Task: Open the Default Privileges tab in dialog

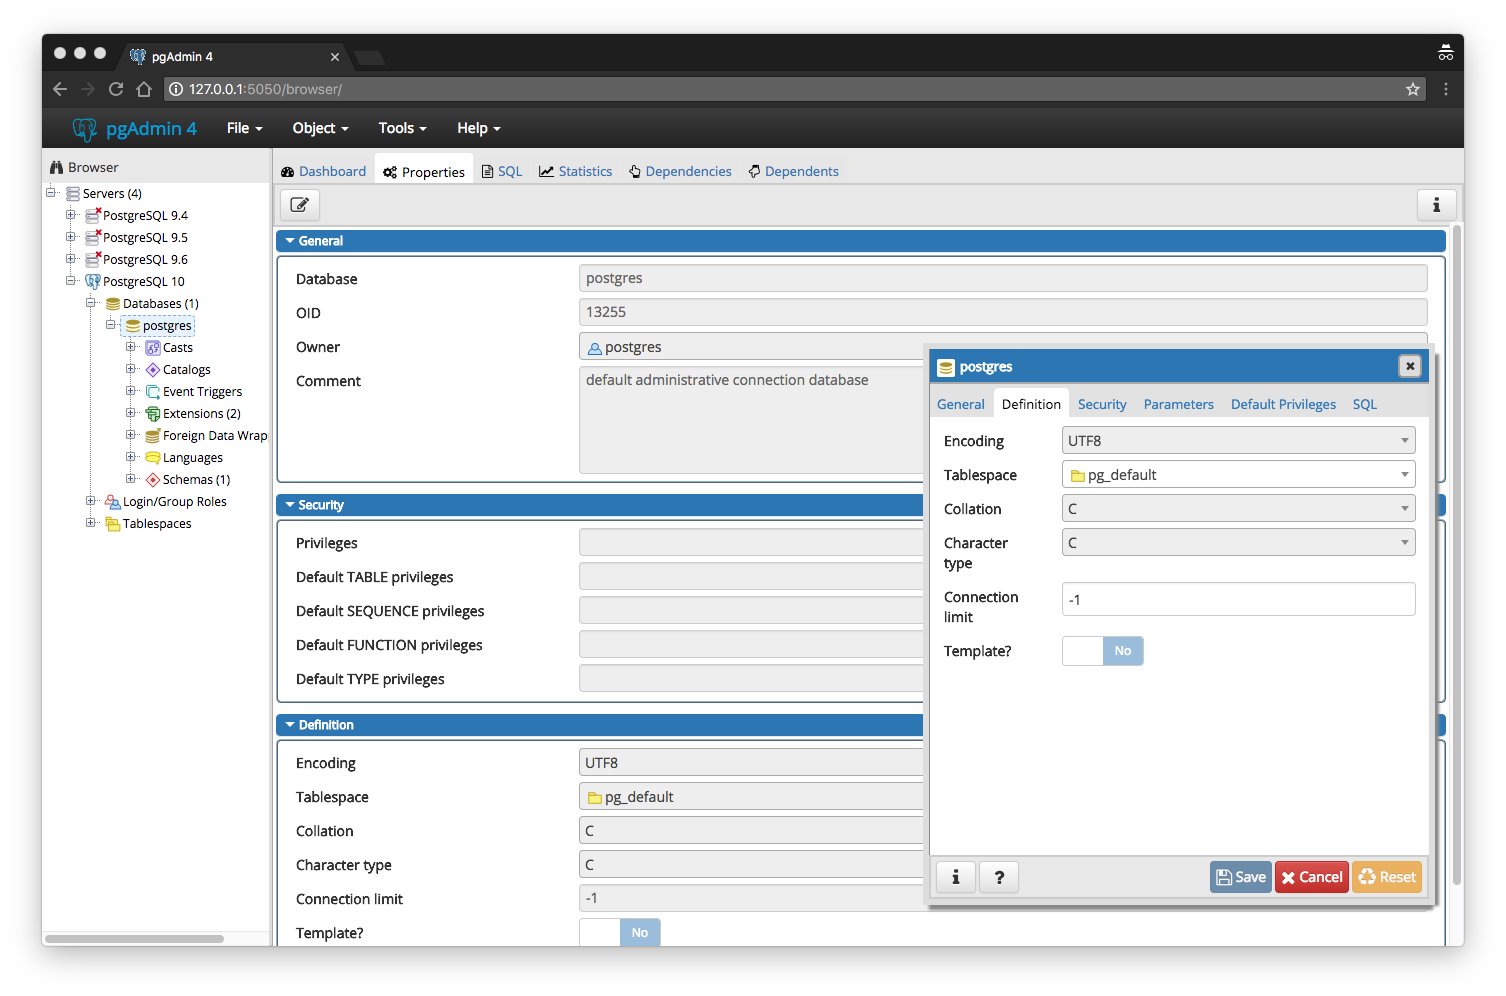Action: [1283, 404]
